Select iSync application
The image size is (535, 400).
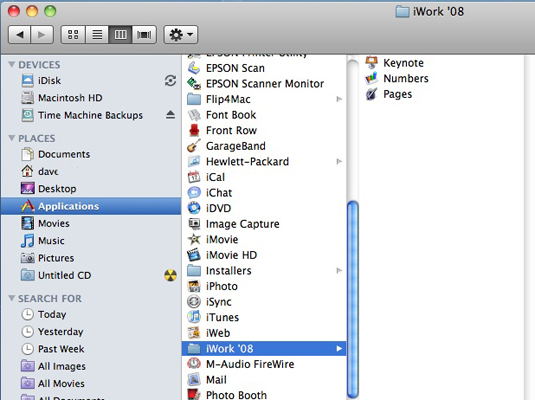pyautogui.click(x=264, y=302)
